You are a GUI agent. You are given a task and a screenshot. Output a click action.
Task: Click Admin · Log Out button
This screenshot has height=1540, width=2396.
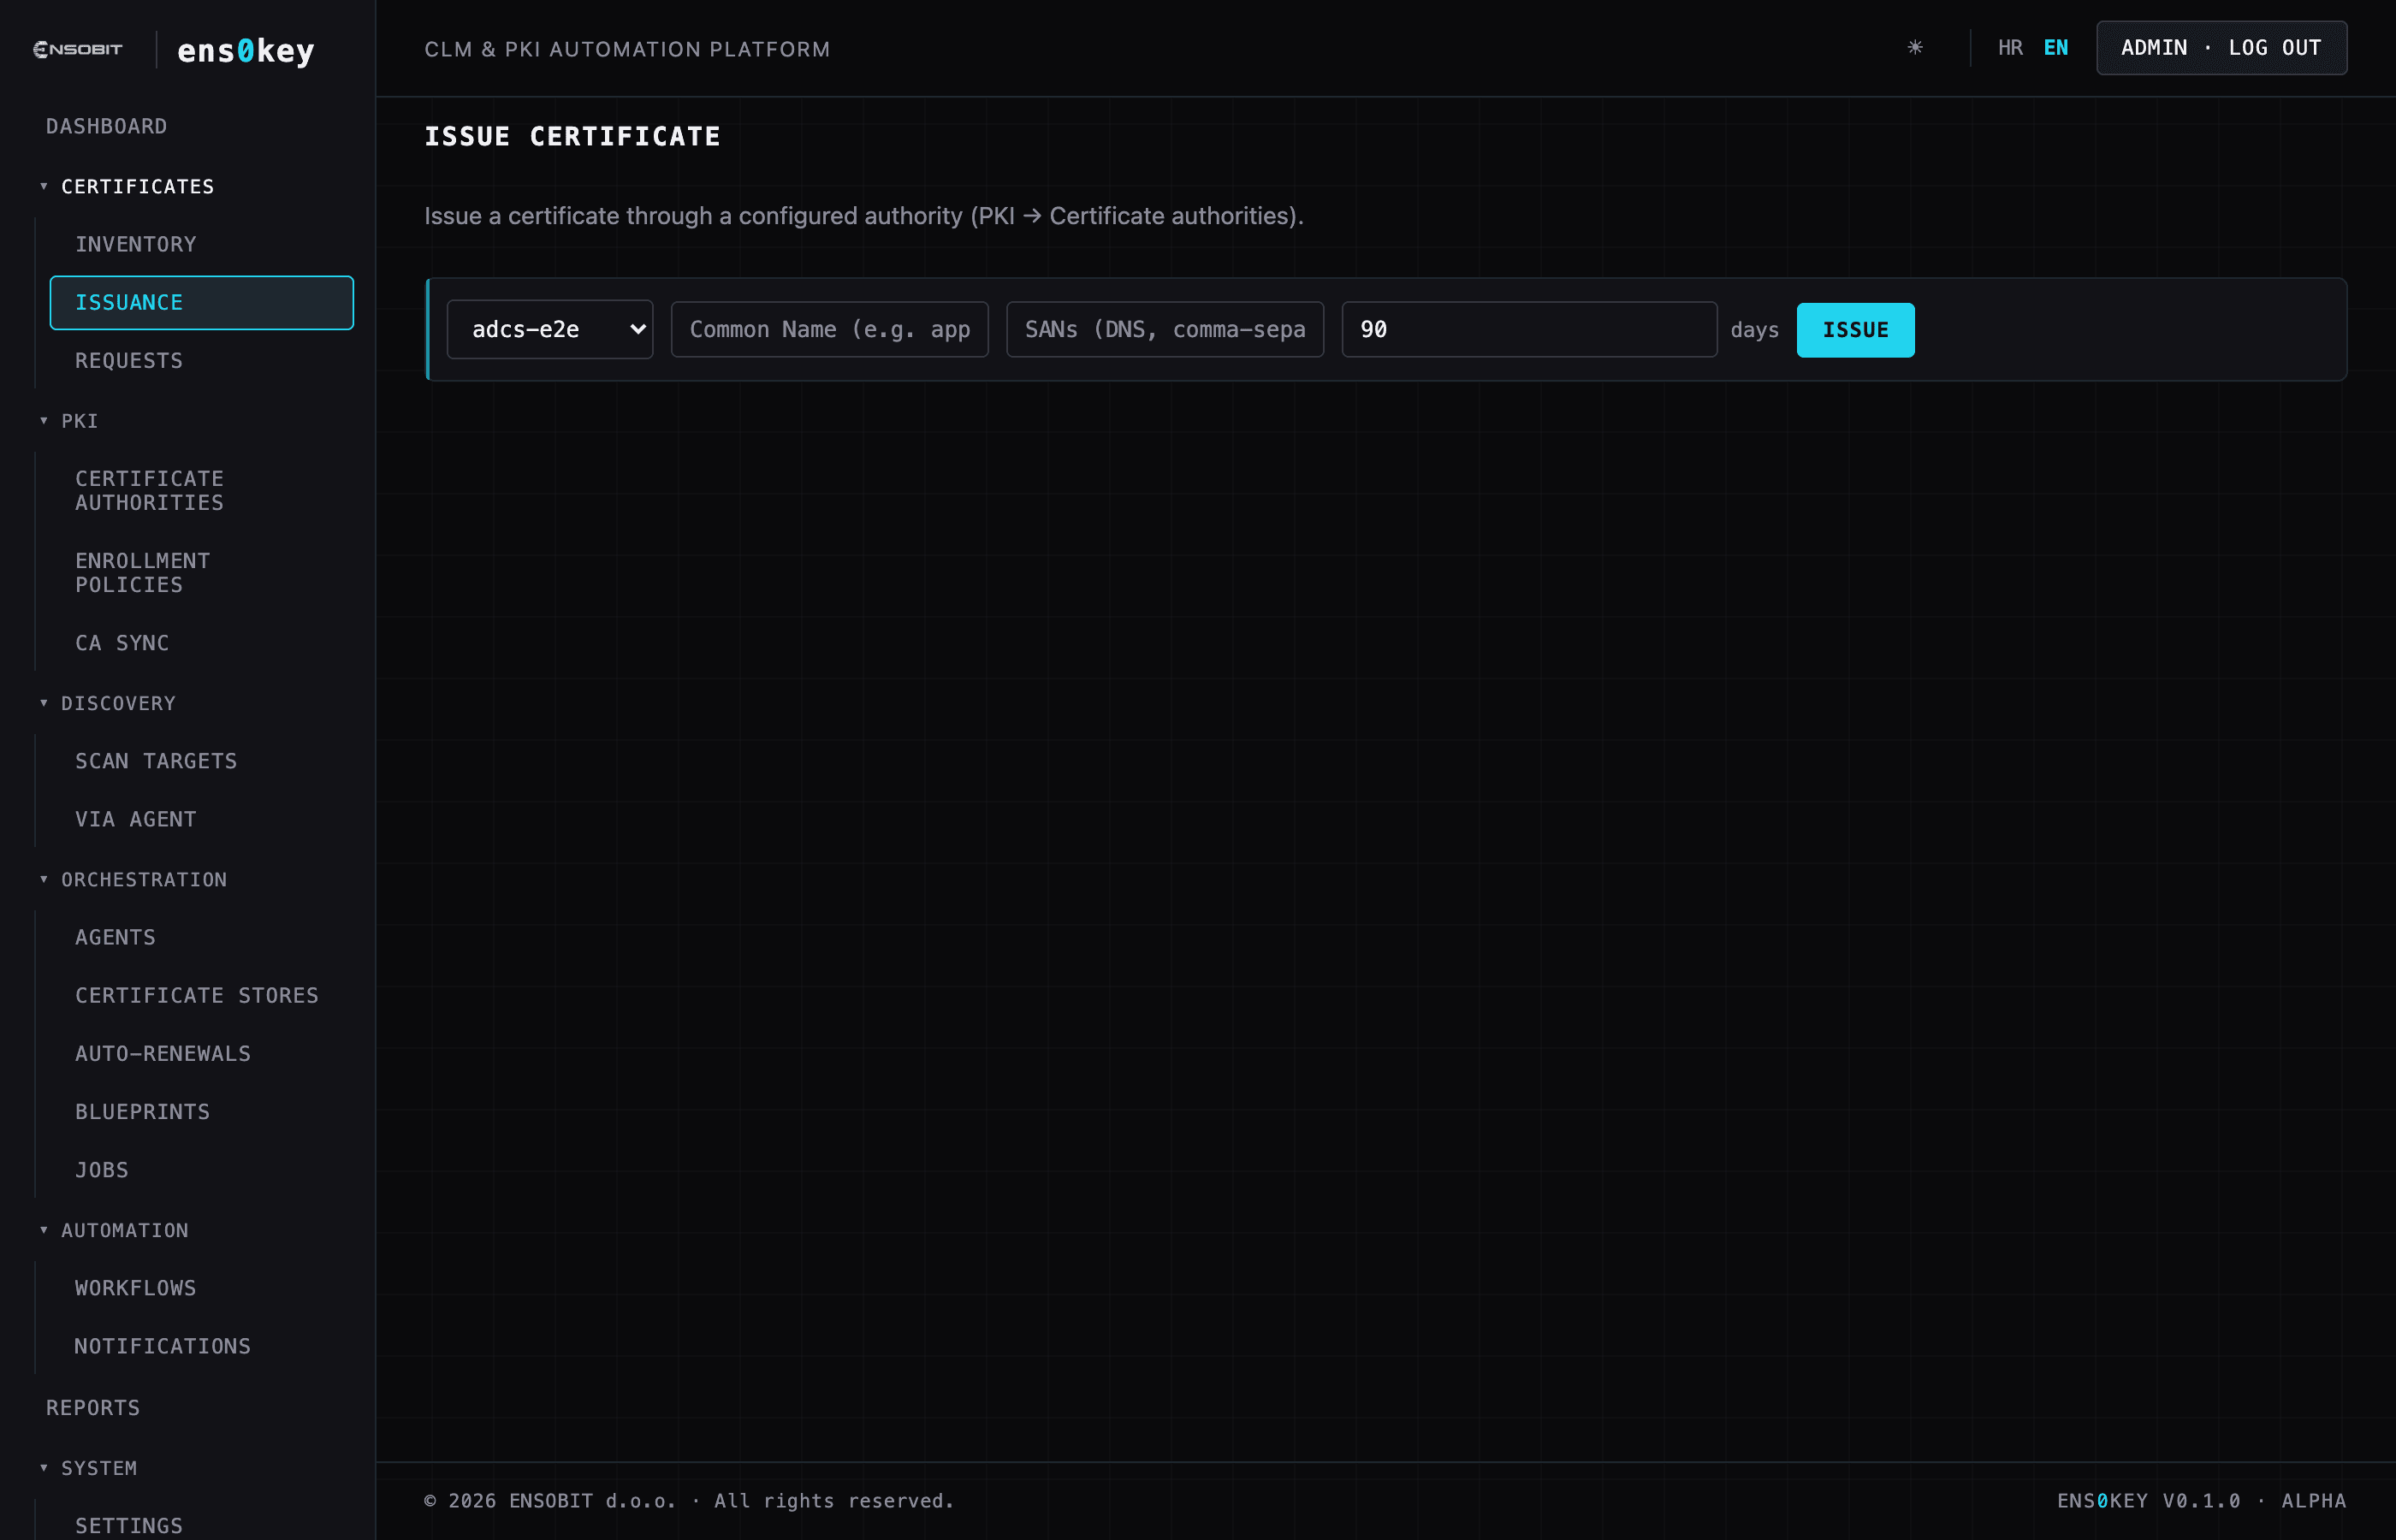(x=2221, y=48)
